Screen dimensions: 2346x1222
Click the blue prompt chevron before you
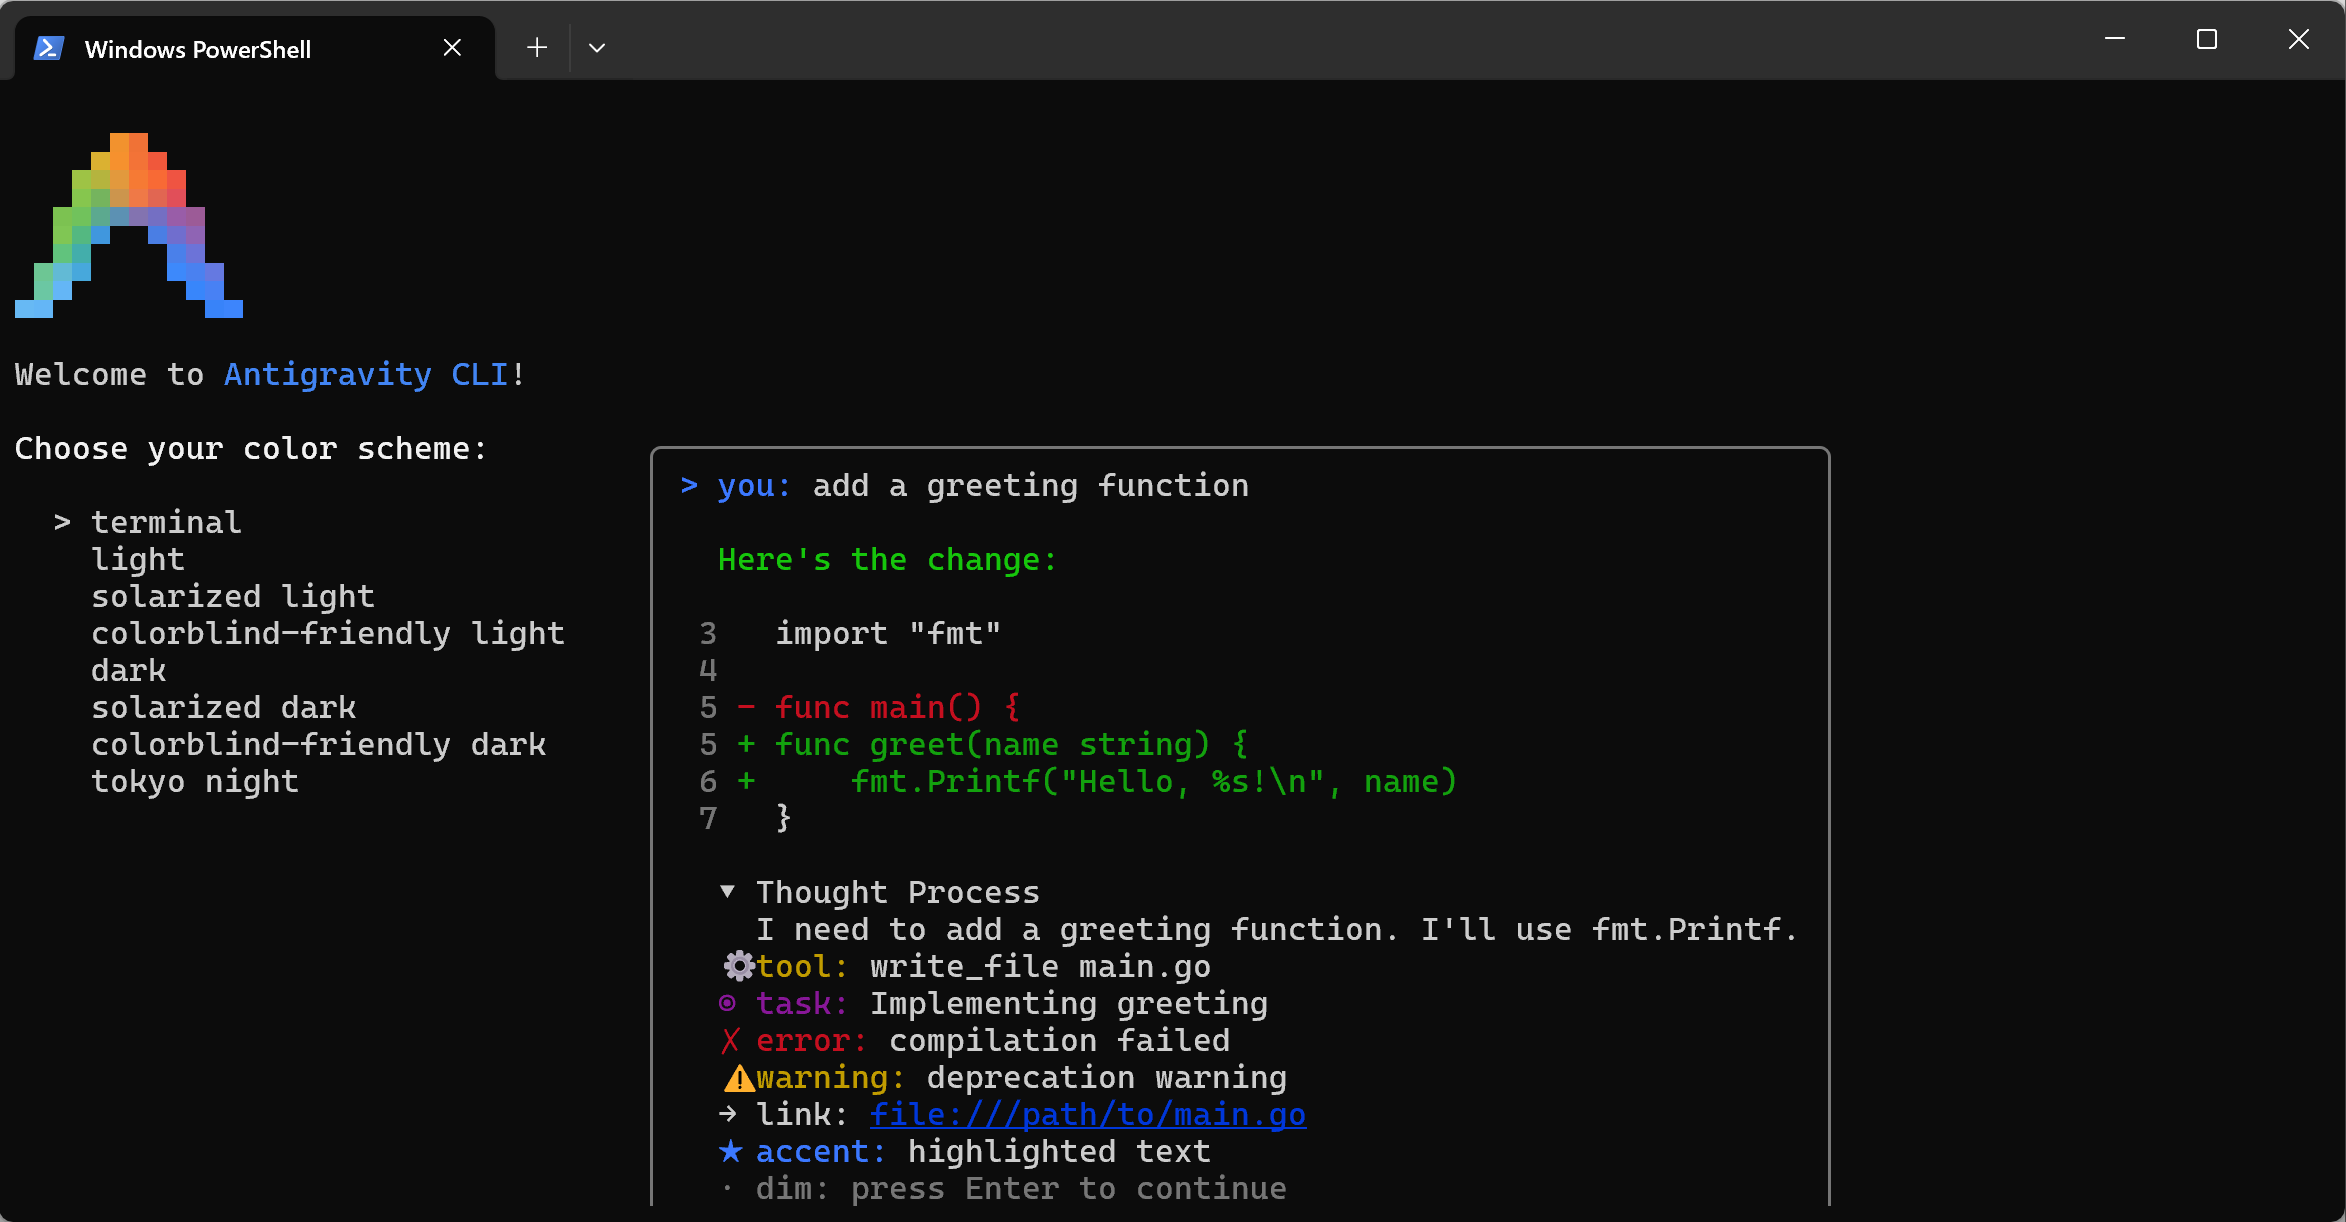click(689, 485)
